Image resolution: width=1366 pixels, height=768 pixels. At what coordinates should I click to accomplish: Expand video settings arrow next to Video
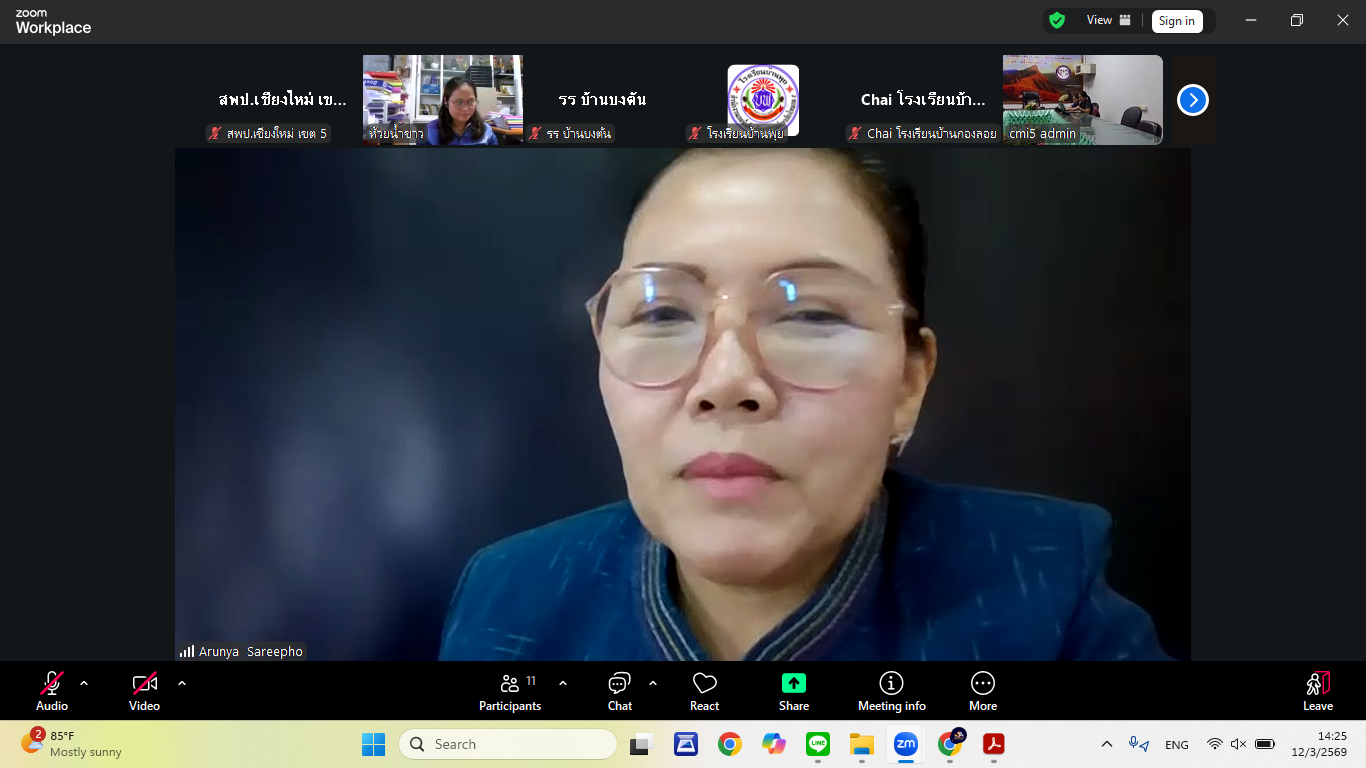[182, 683]
